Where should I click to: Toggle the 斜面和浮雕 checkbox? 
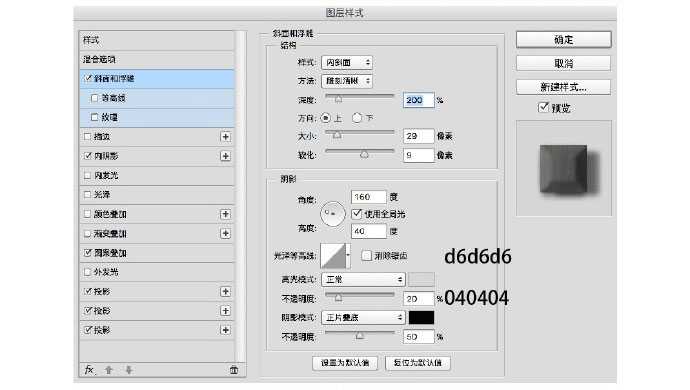click(88, 78)
